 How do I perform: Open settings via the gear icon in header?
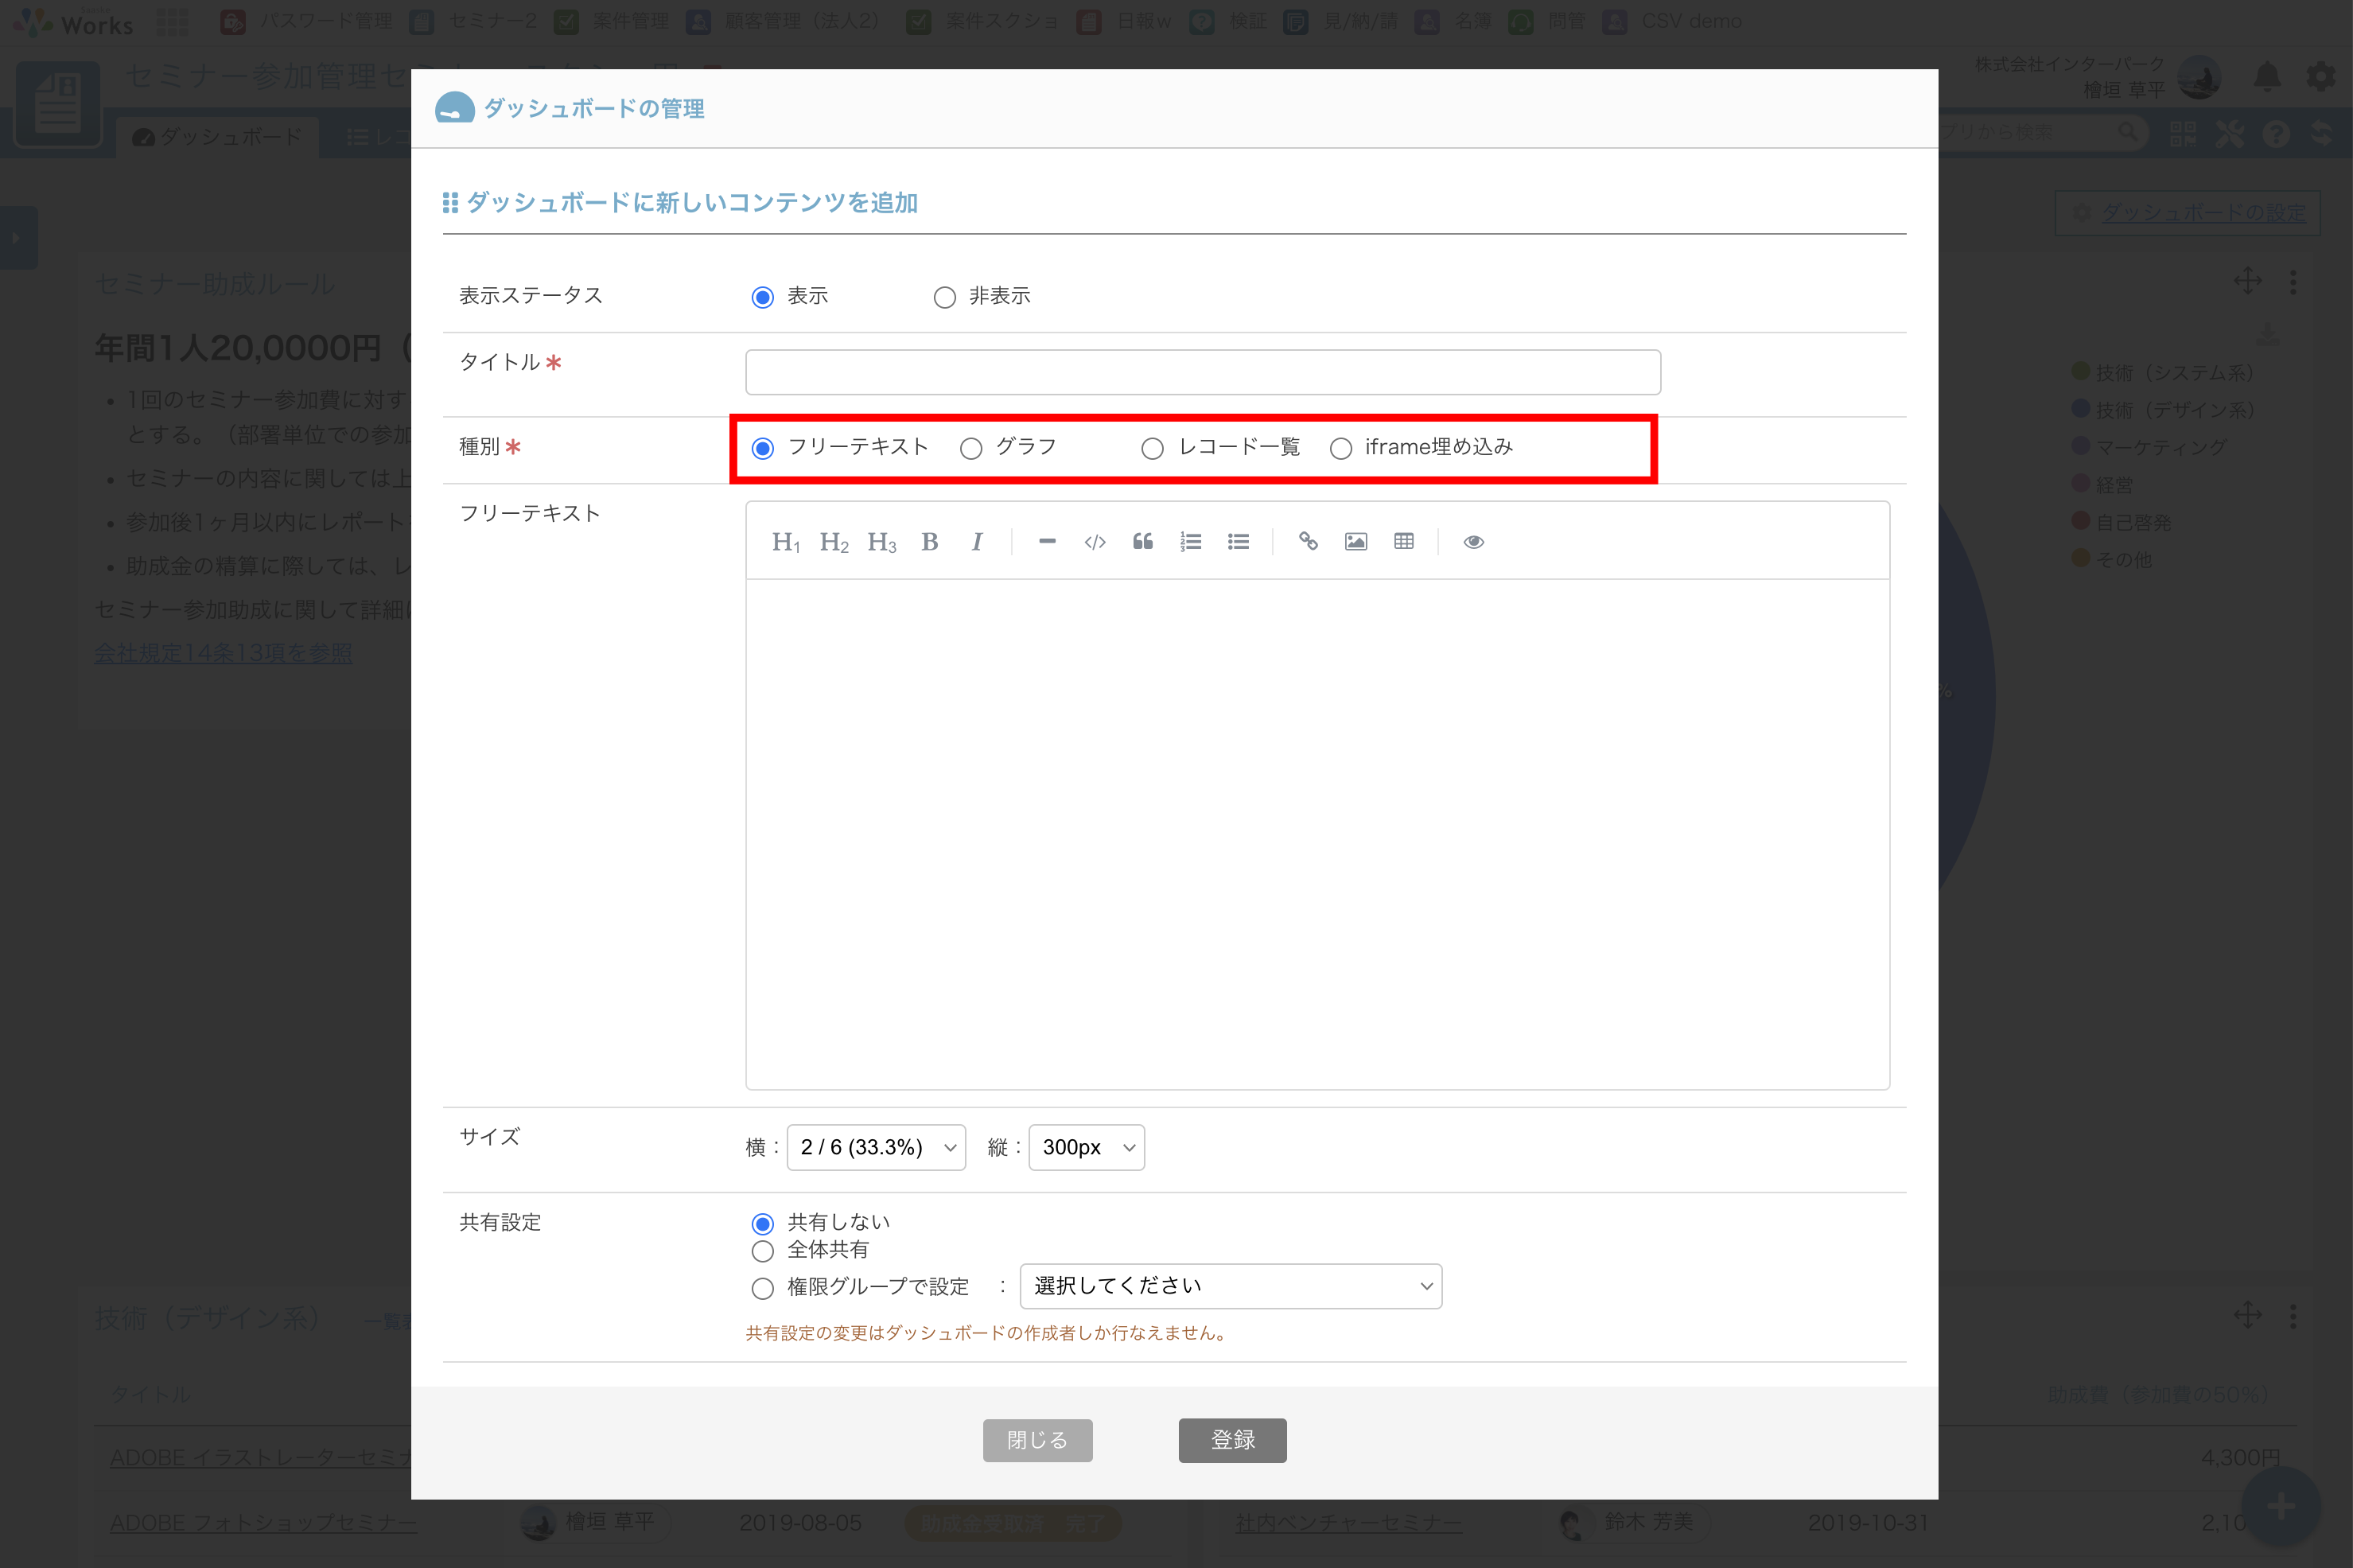2321,76
